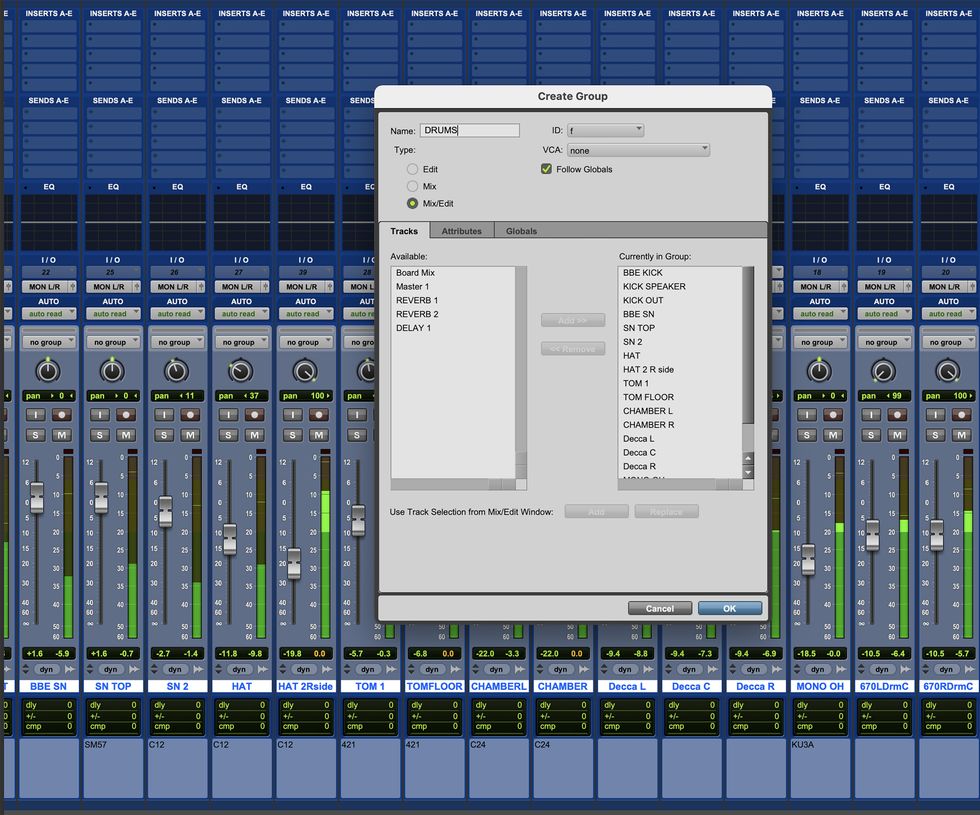This screenshot has width=980, height=815.
Task: Arm the SN 2 track for recording
Action: click(191, 414)
